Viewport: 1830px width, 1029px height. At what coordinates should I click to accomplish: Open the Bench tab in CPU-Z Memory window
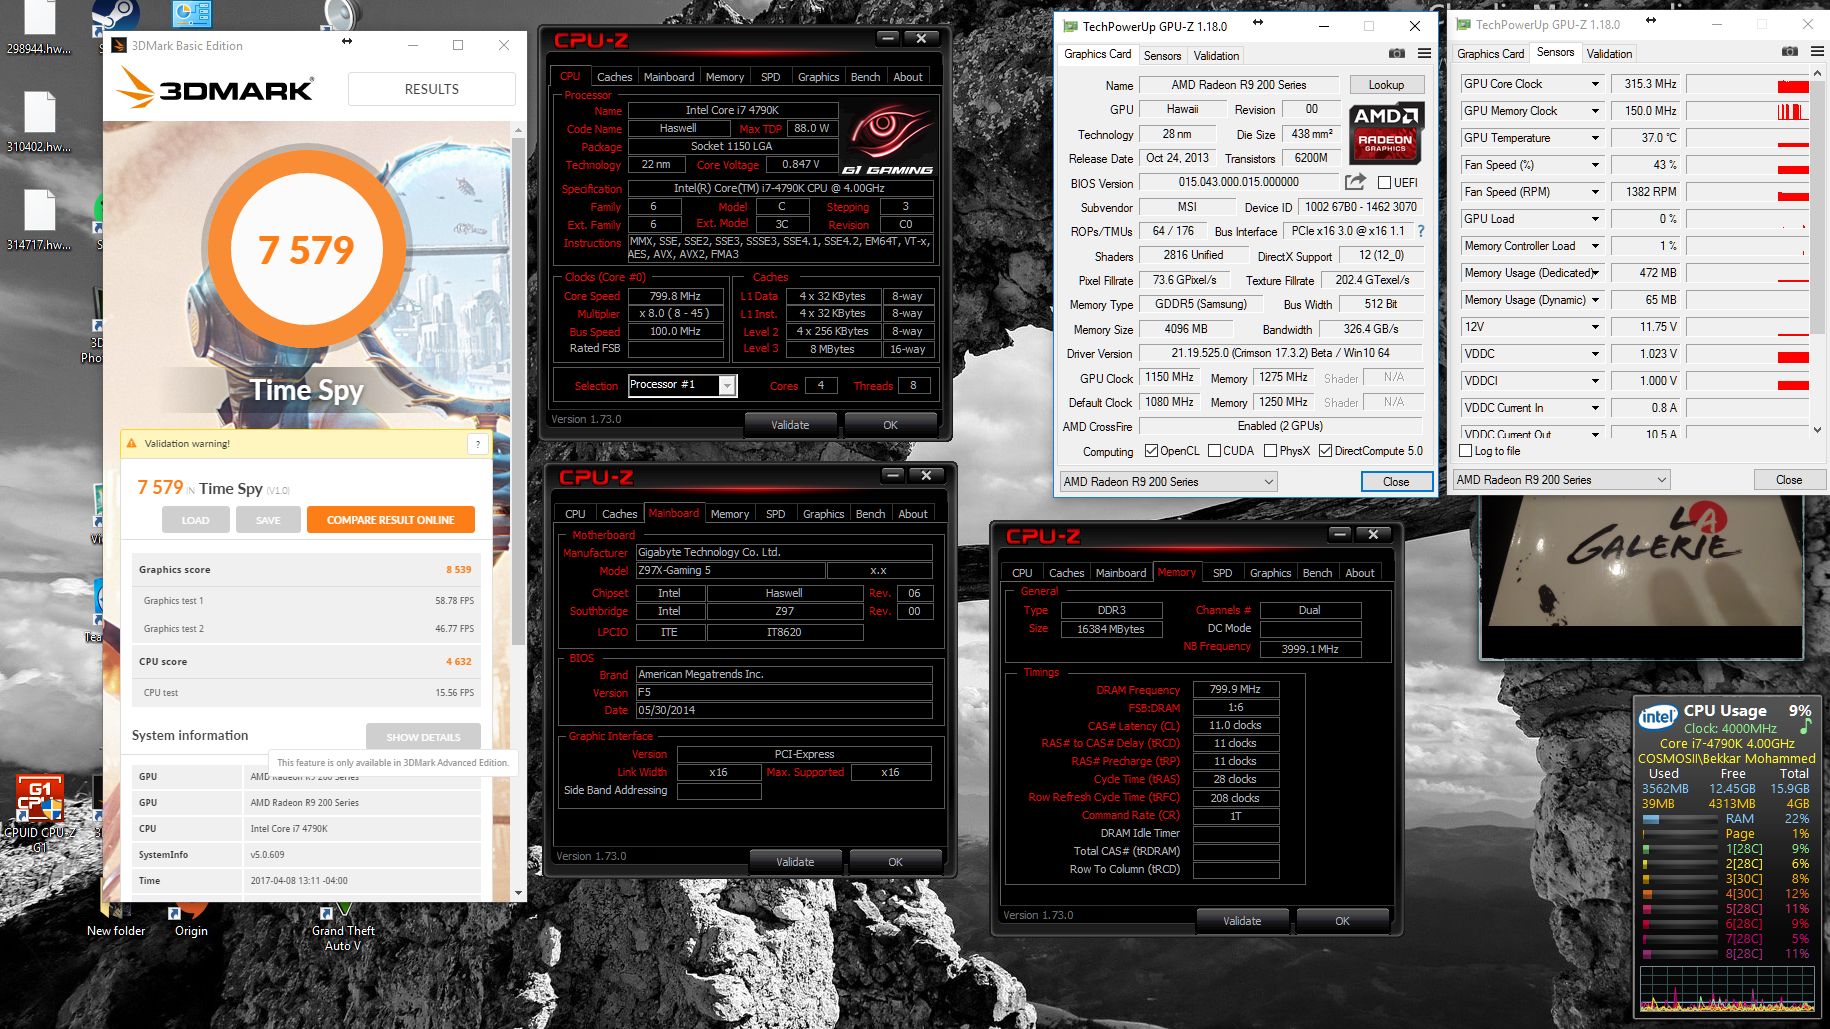coord(1317,573)
